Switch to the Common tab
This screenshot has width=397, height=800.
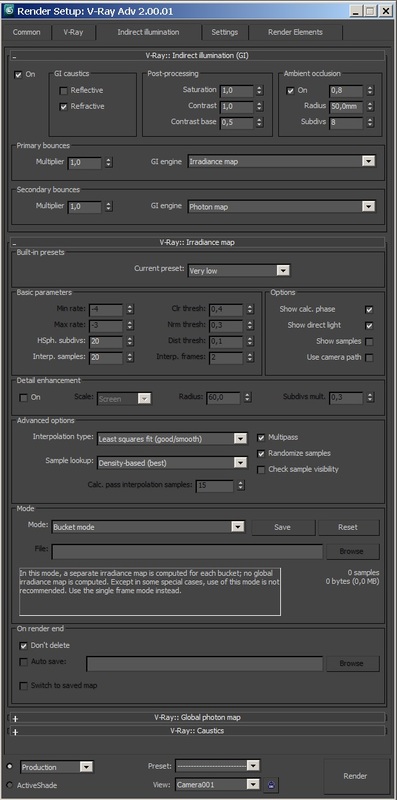[x=27, y=32]
